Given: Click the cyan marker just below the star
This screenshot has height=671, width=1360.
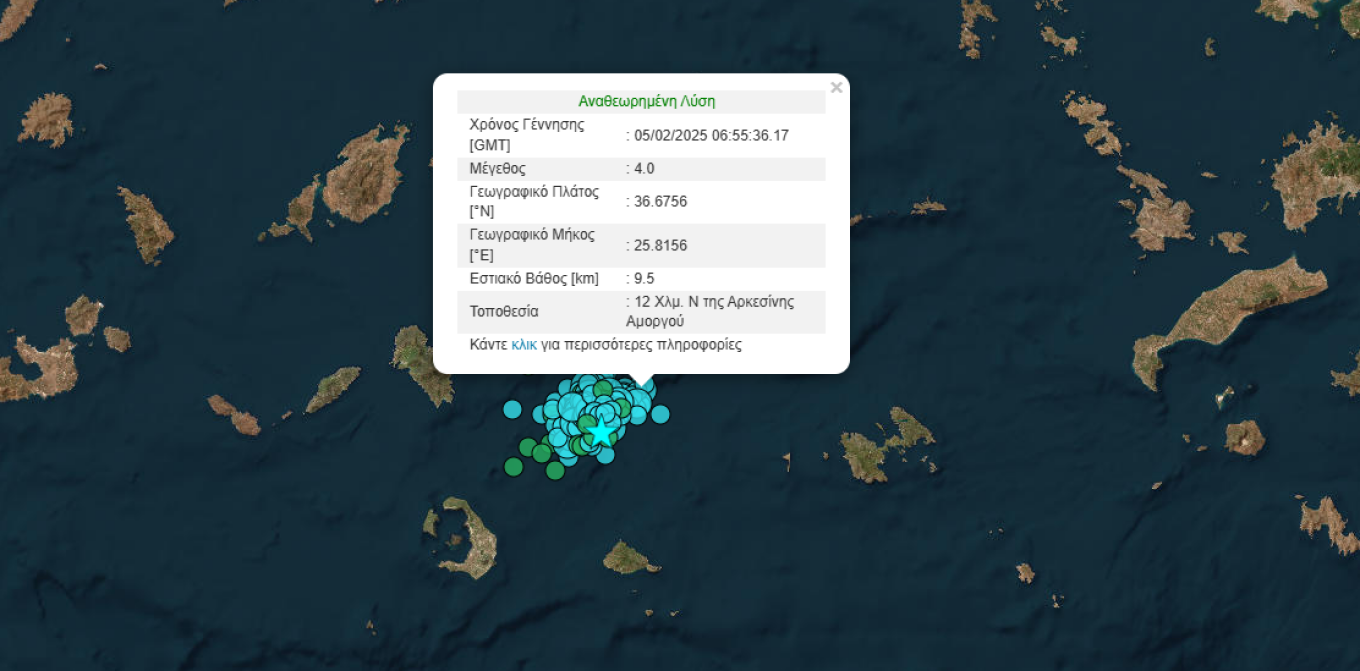Looking at the screenshot, I should coord(606,455).
